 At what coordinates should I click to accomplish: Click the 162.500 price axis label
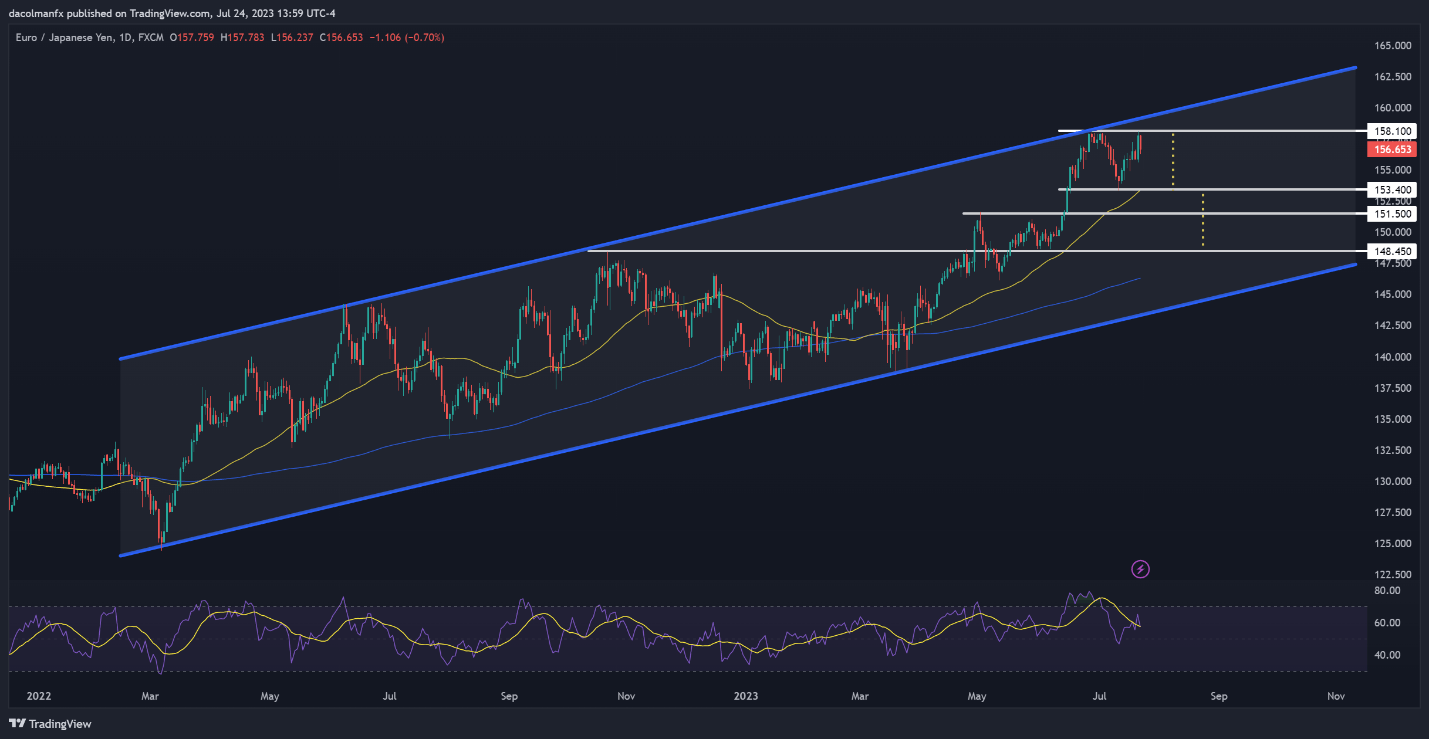pyautogui.click(x=1391, y=77)
